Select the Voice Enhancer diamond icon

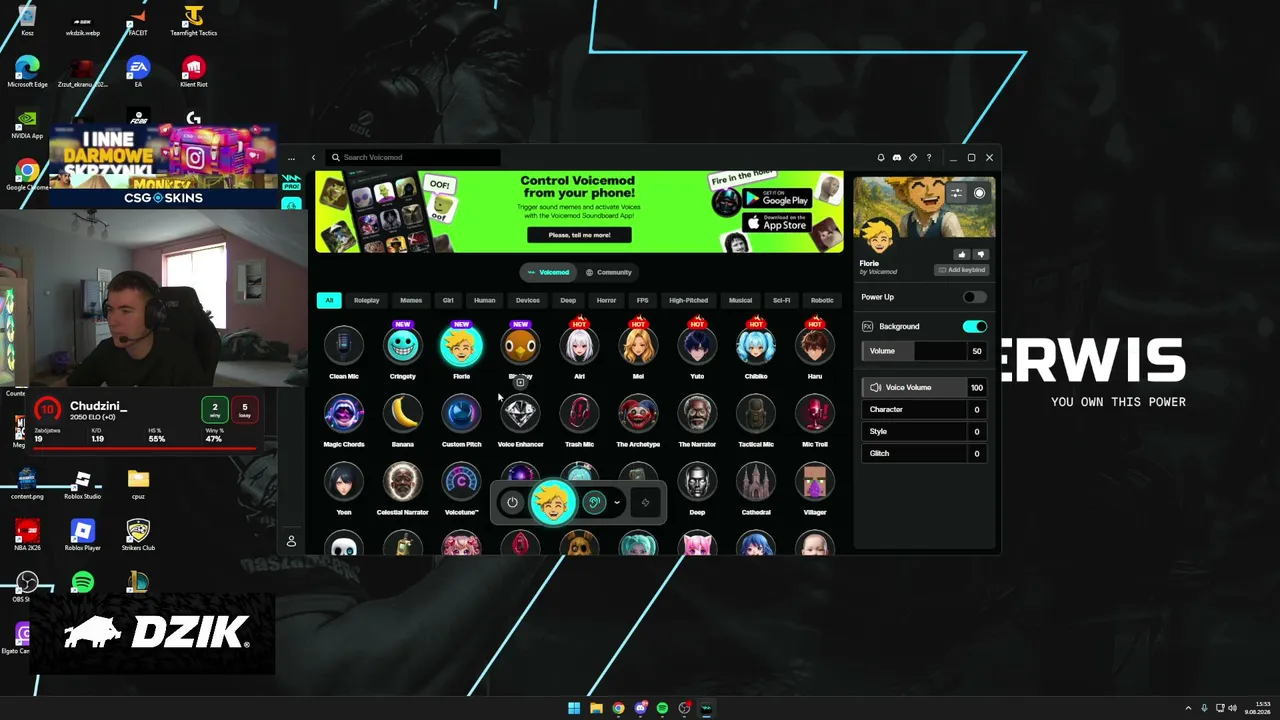(x=520, y=414)
